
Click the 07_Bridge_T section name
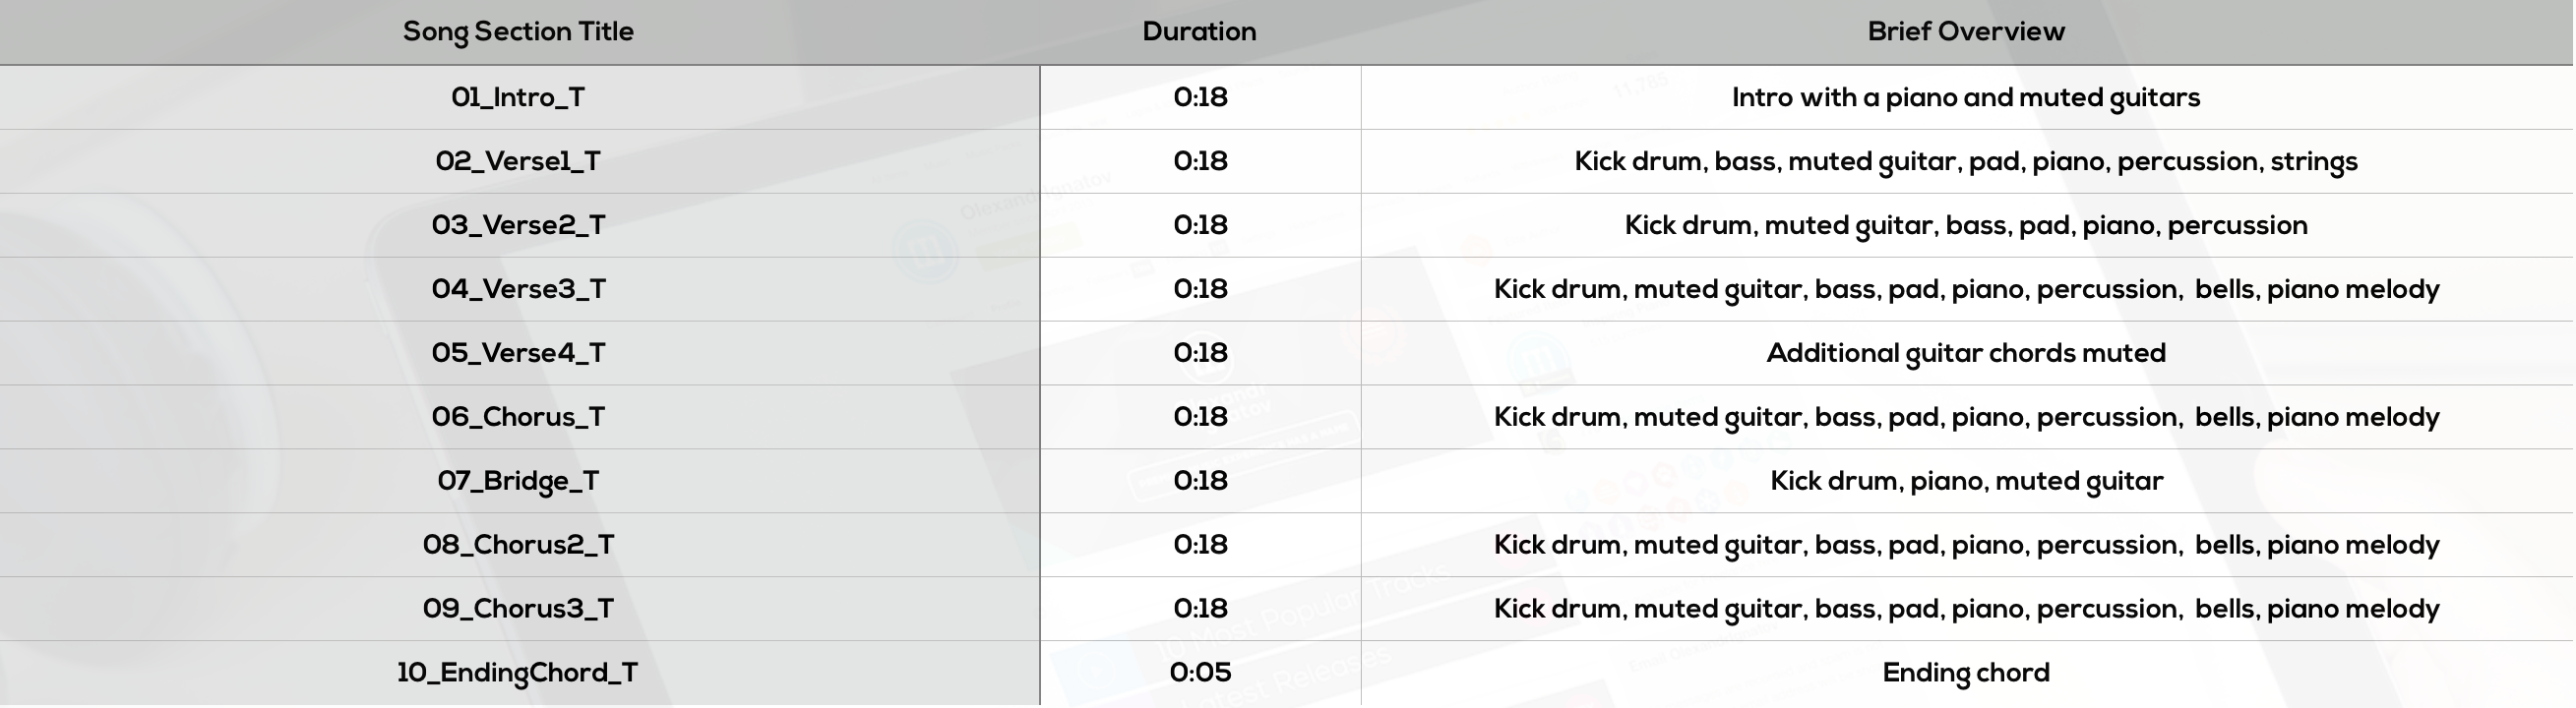(x=518, y=481)
